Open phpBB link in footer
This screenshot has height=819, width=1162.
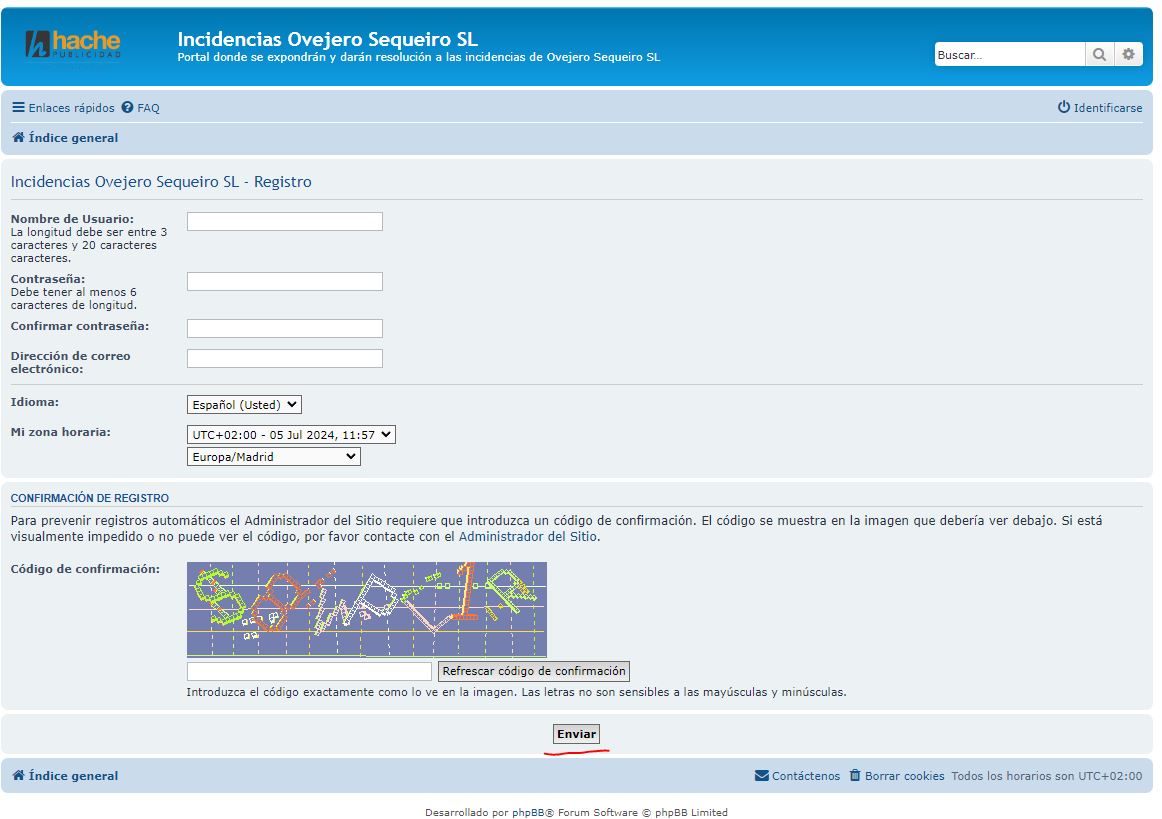coord(528,813)
